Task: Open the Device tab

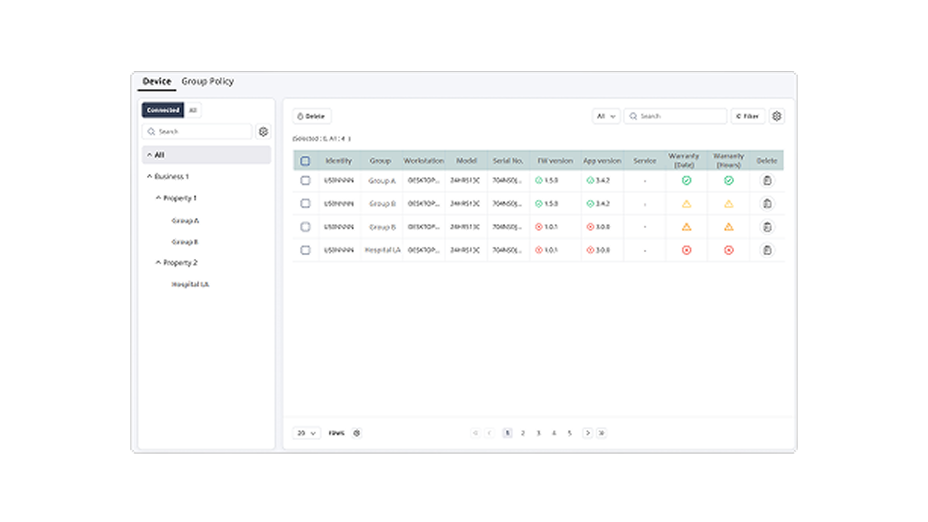Action: (x=157, y=81)
